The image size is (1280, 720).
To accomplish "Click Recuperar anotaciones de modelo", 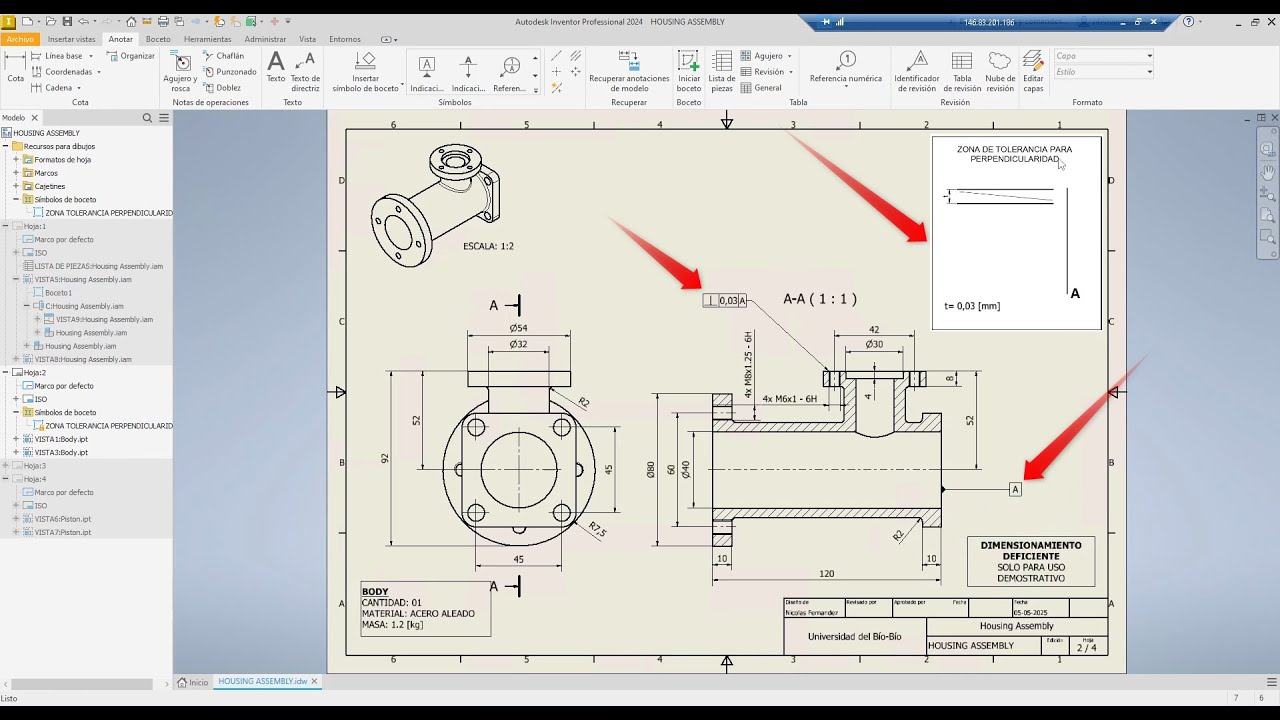I will 629,71.
